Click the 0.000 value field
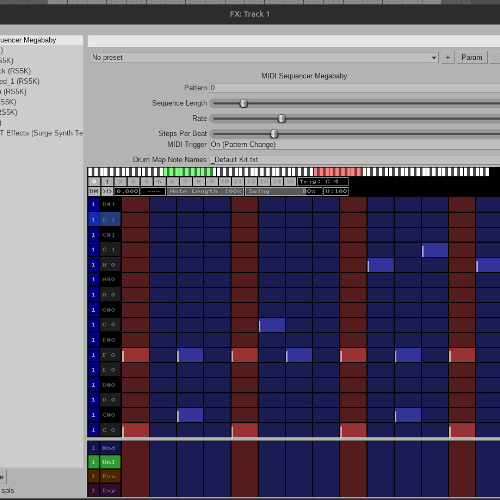This screenshot has width=500, height=500. 127,191
